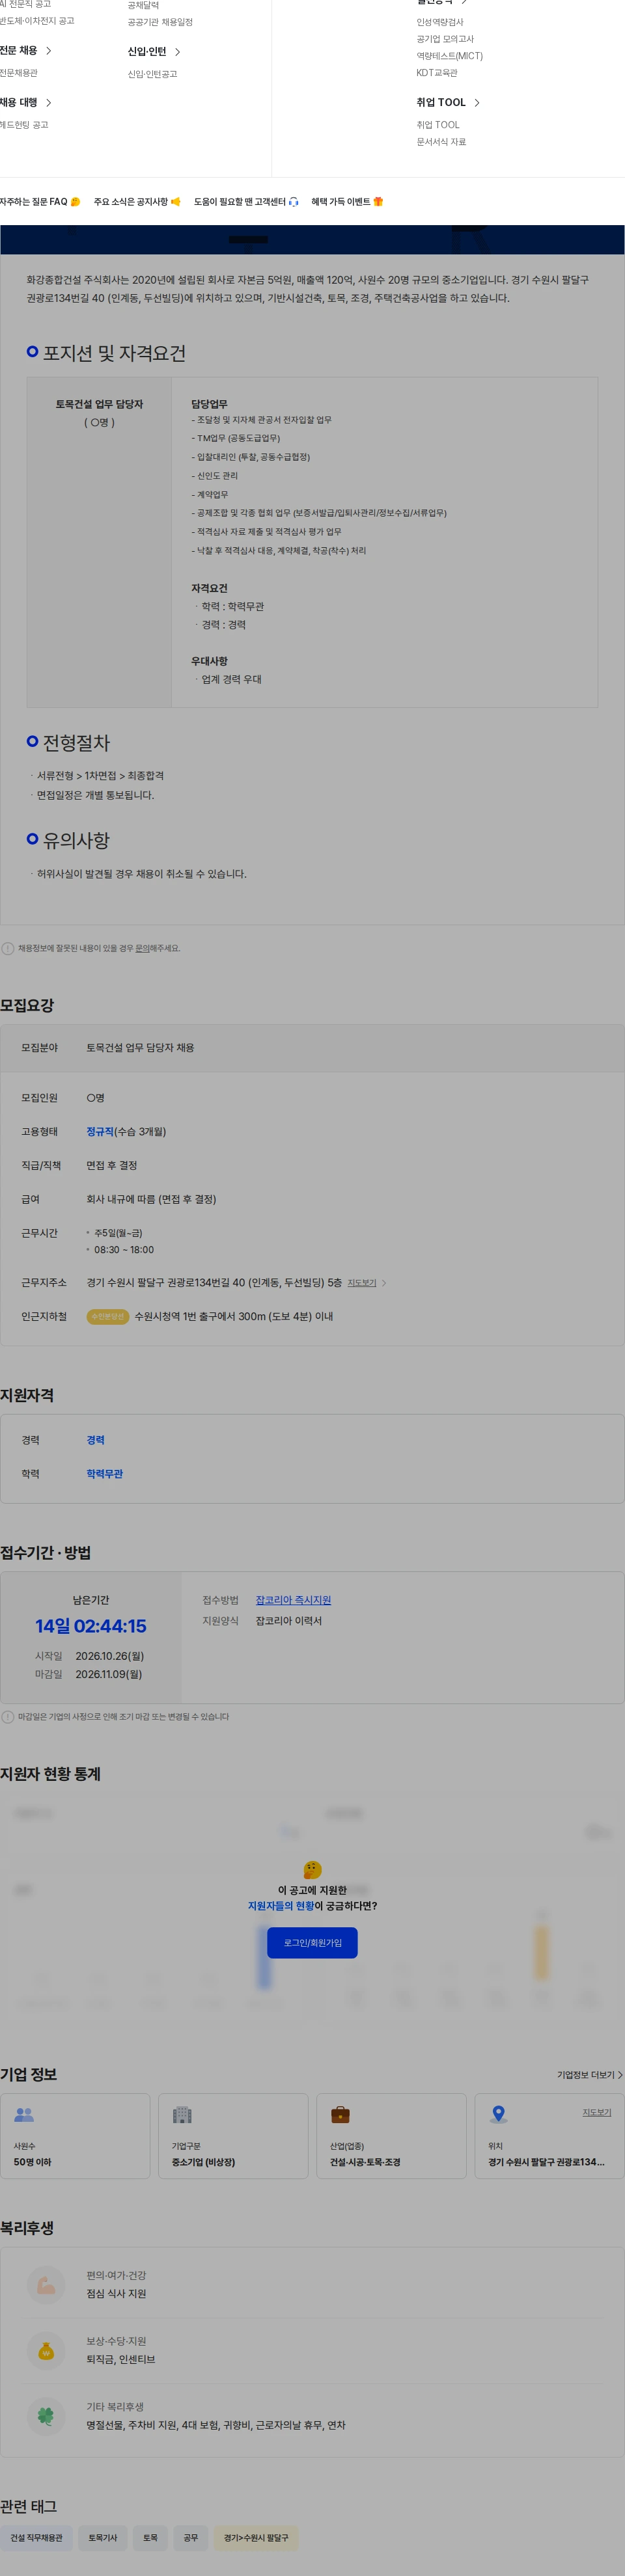Click the gift icon beside 이벤트
Image resolution: width=625 pixels, height=2576 pixels.
click(x=378, y=202)
